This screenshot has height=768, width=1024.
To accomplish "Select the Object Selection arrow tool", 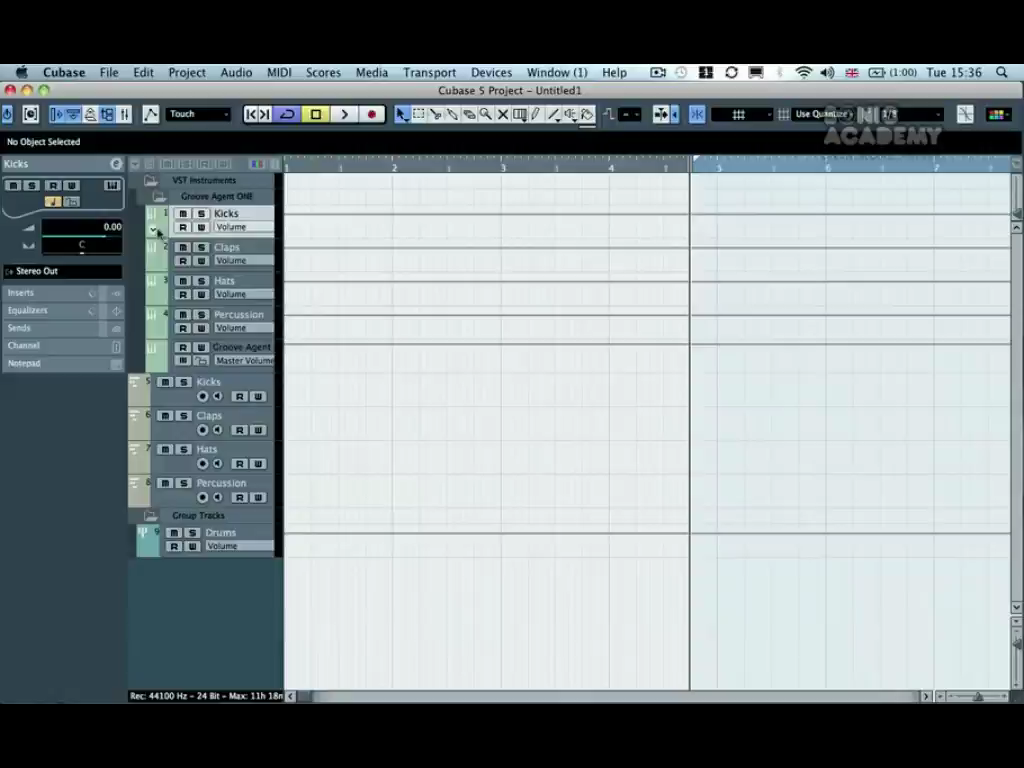I will click(402, 114).
